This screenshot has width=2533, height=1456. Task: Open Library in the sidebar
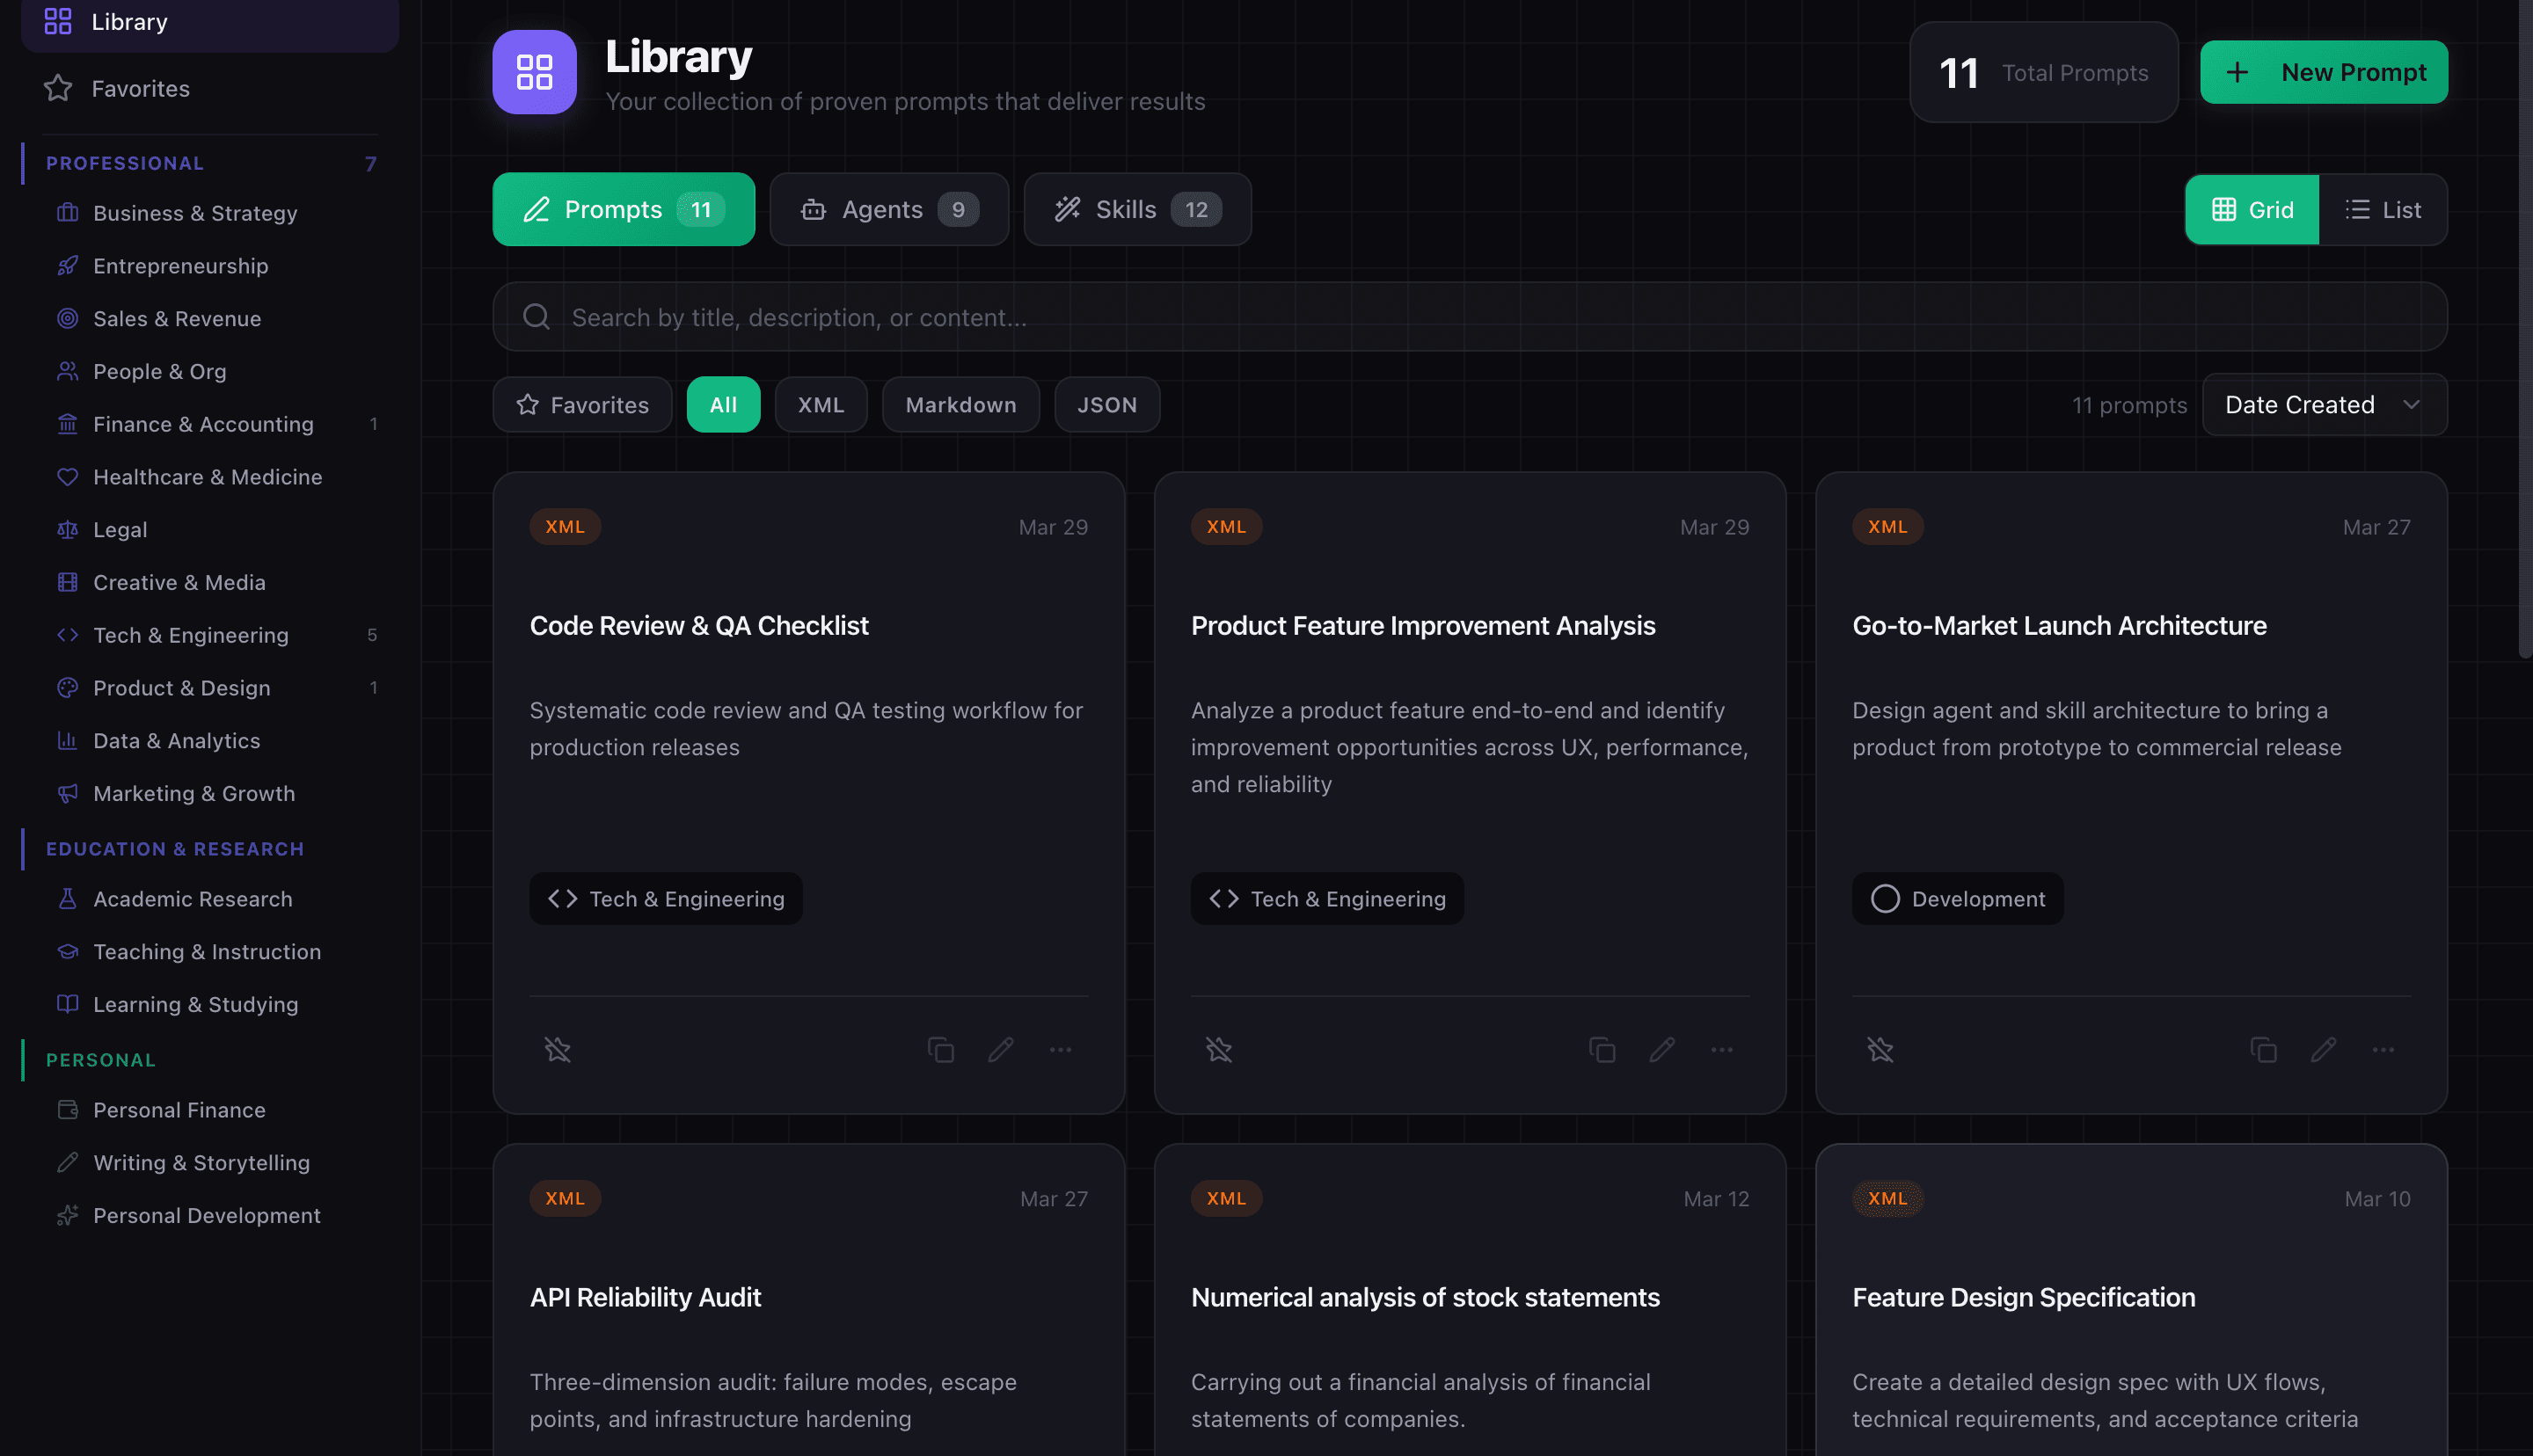(x=209, y=21)
